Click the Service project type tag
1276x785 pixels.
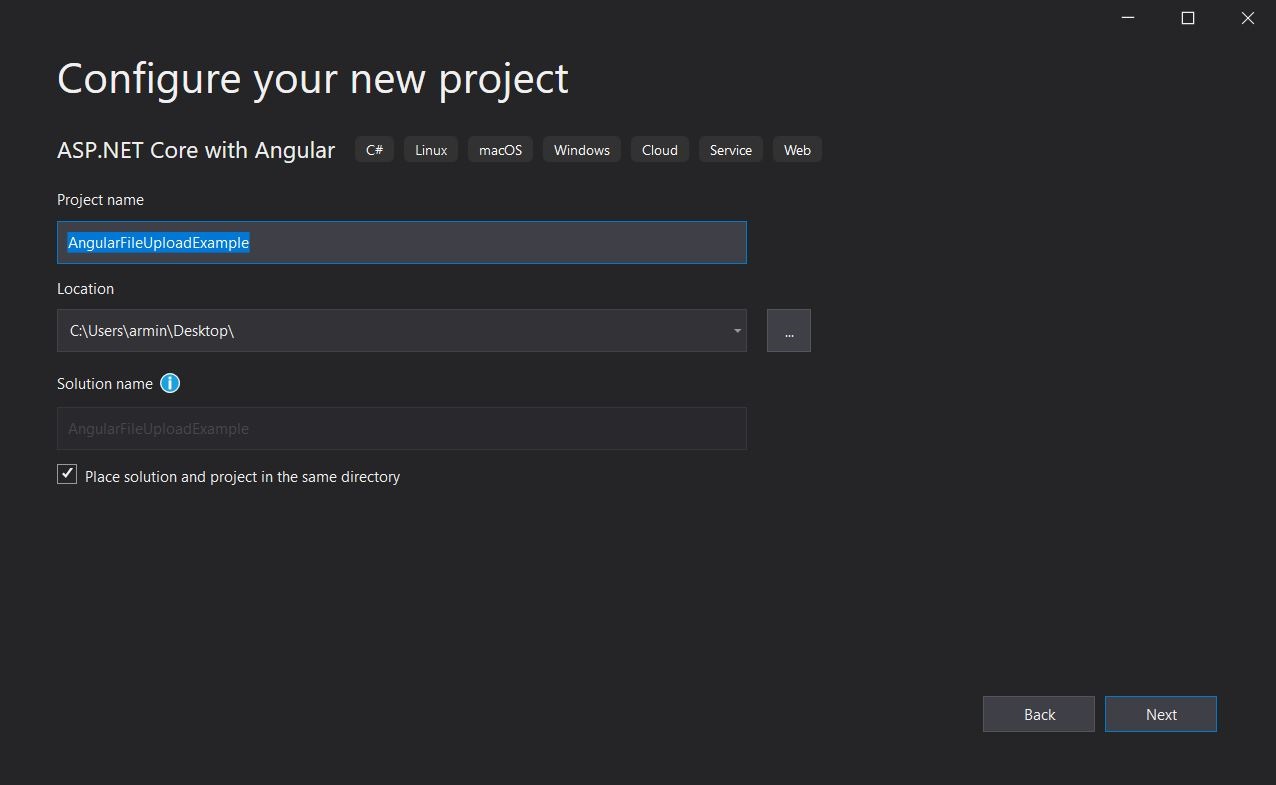pyautogui.click(x=730, y=149)
